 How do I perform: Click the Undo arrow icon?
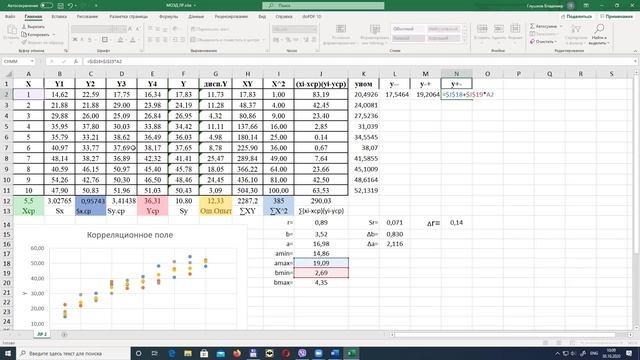[x=70, y=5]
